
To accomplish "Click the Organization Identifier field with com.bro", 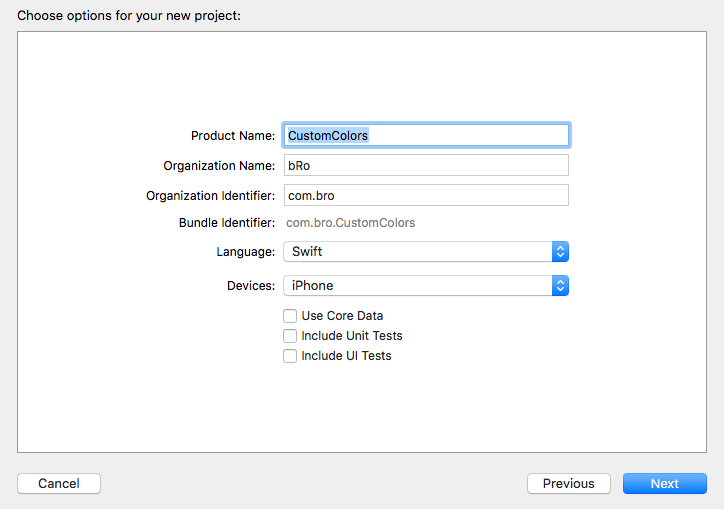I will point(426,195).
